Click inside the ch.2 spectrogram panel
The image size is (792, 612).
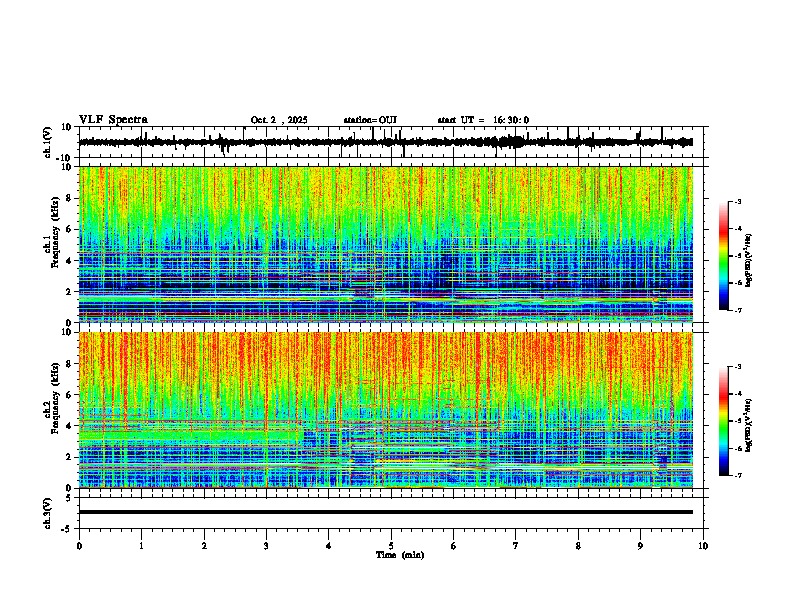pyautogui.click(x=385, y=410)
